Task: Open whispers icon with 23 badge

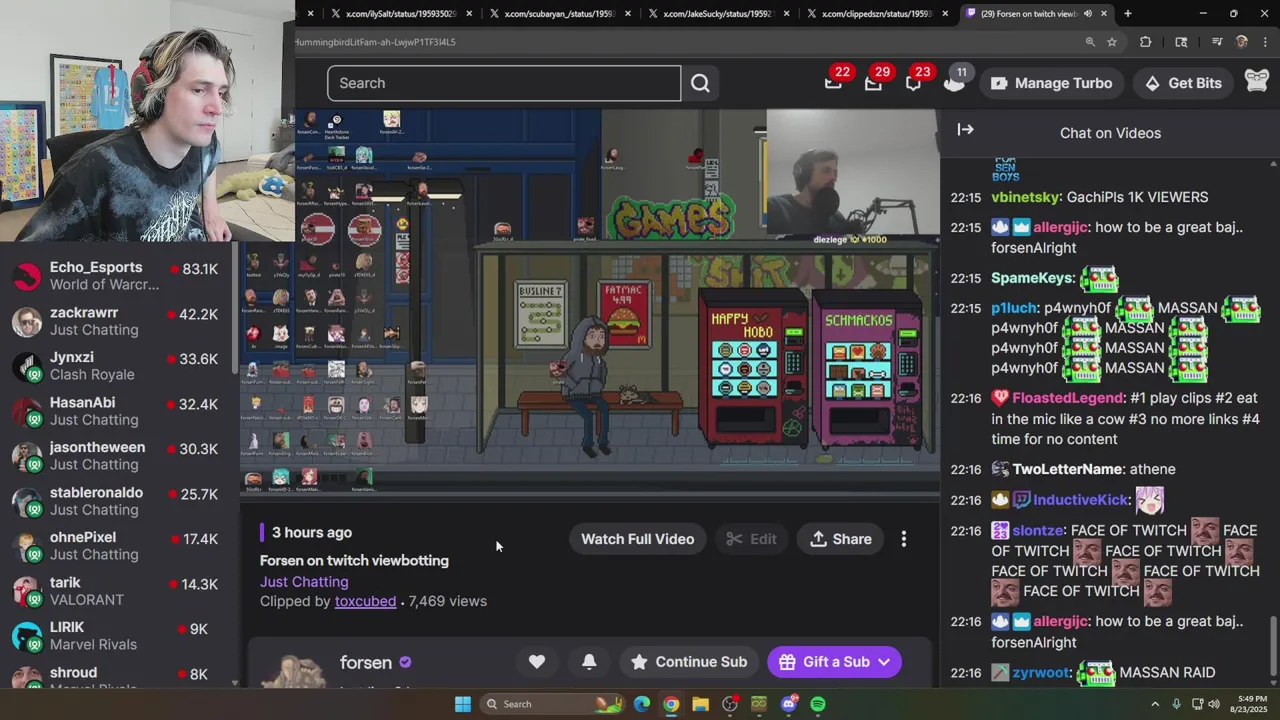Action: [913, 83]
